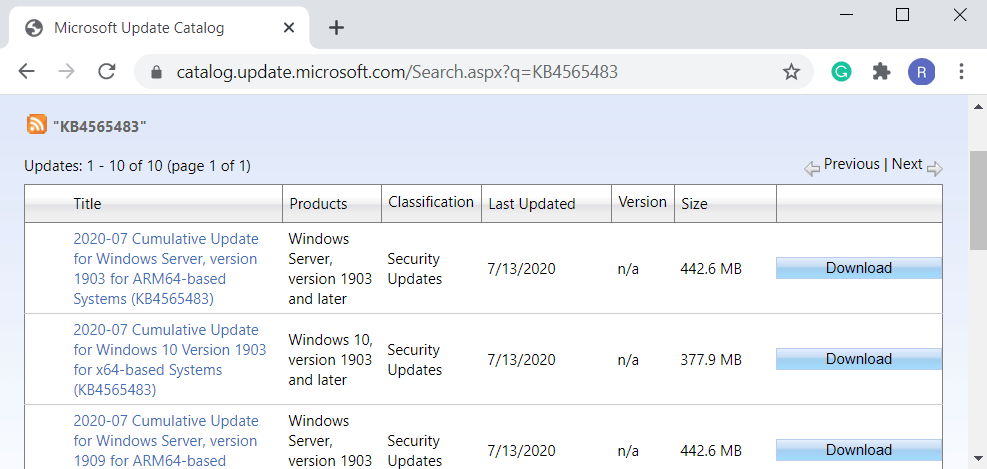Reload the page with refresh icon
This screenshot has height=469, width=987.
coord(107,72)
